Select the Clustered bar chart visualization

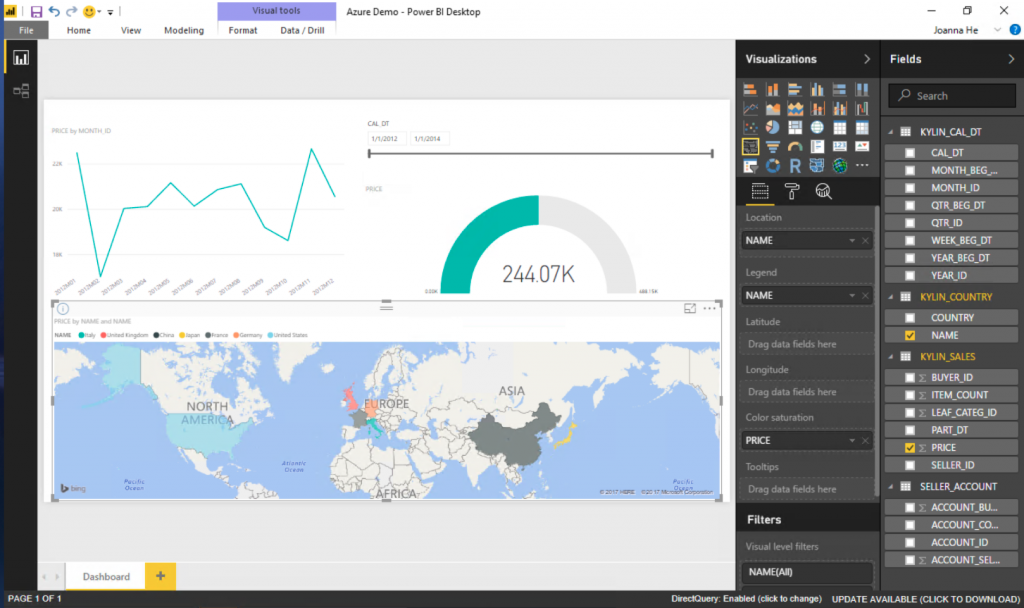point(795,89)
